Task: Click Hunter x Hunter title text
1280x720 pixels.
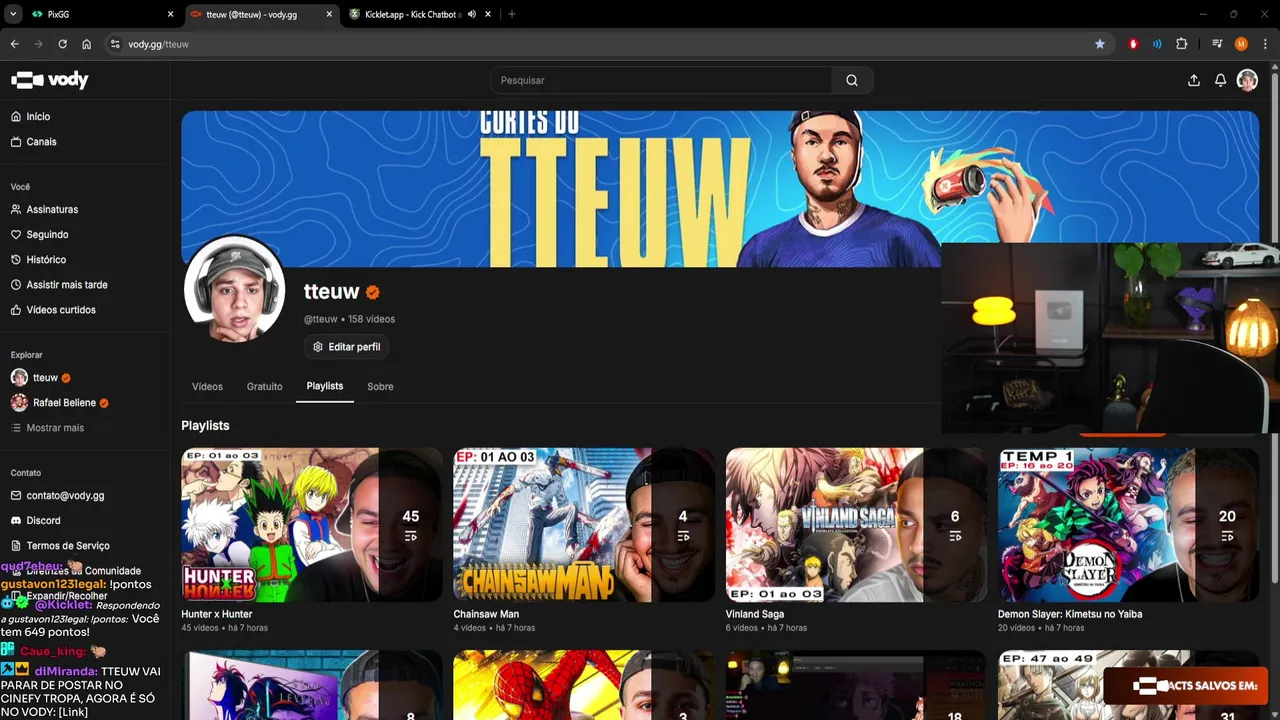Action: click(x=216, y=614)
